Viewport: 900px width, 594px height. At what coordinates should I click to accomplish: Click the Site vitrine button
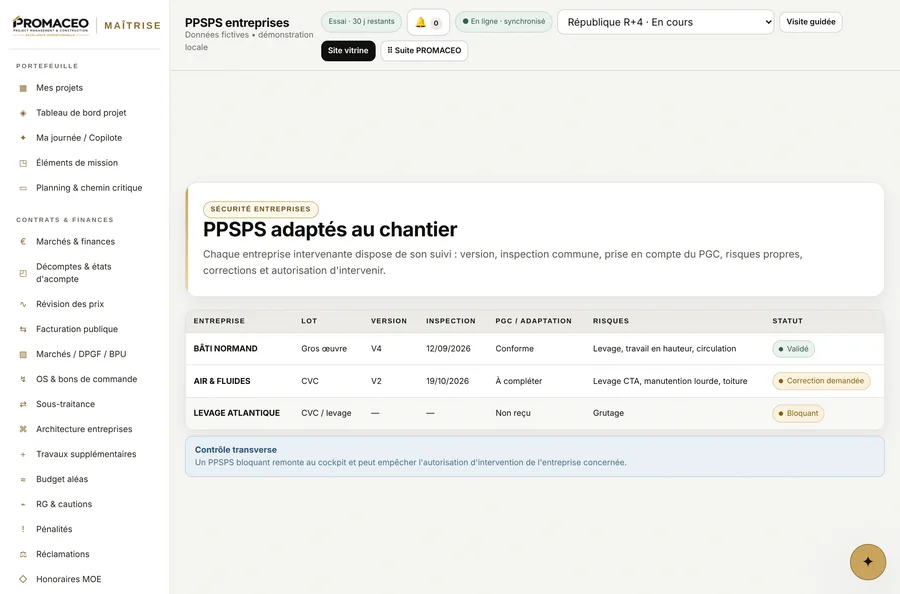click(x=348, y=51)
